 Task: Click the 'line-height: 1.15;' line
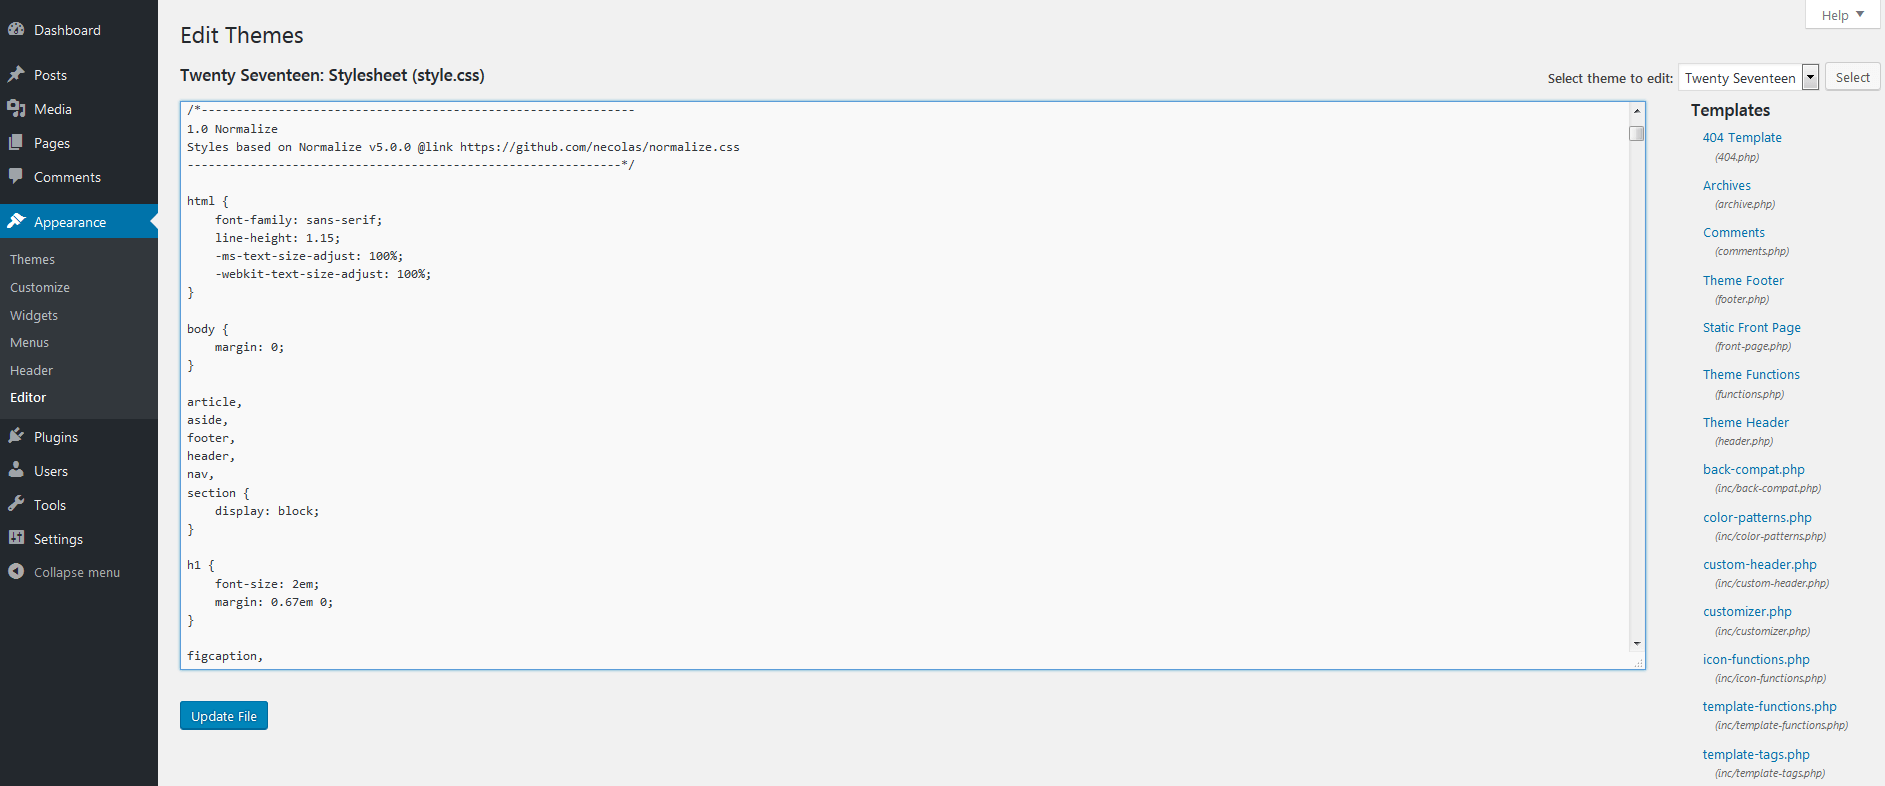pyautogui.click(x=277, y=238)
